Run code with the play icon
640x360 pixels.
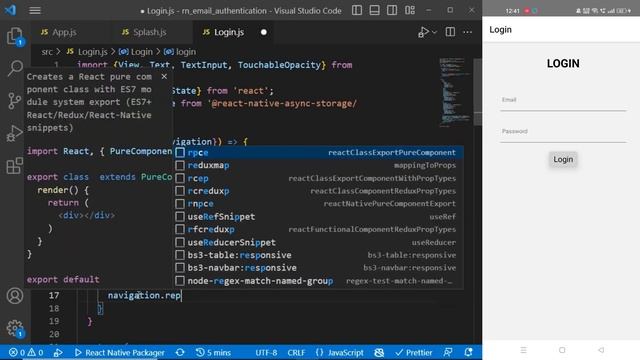click(x=423, y=32)
